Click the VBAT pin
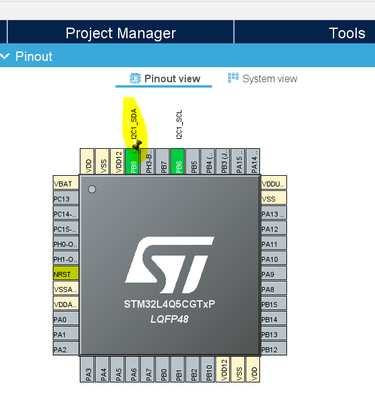The image size is (375, 400). pyautogui.click(x=66, y=183)
